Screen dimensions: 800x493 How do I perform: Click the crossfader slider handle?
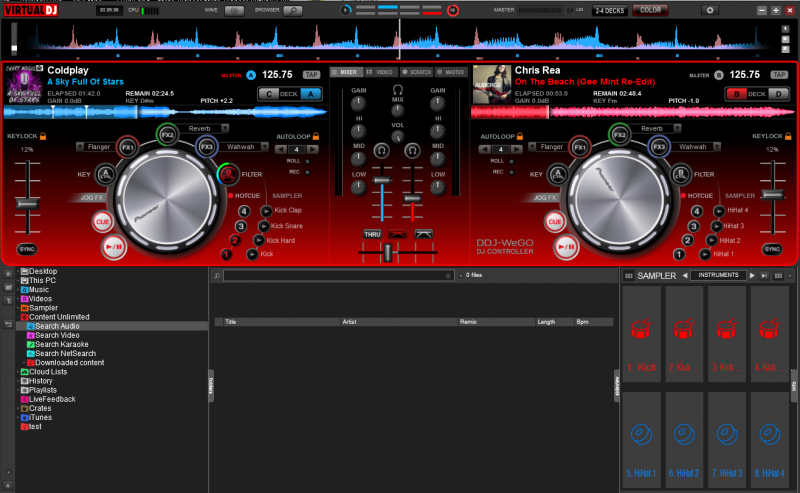click(388, 253)
